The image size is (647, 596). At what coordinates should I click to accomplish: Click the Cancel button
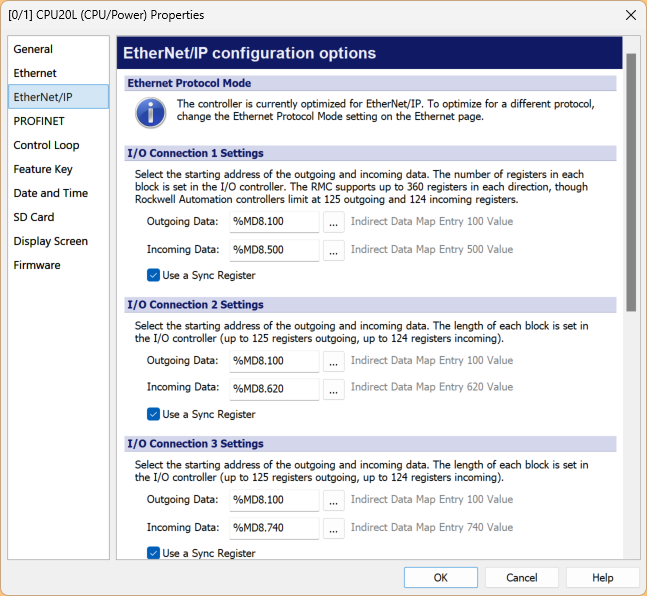tap(521, 578)
